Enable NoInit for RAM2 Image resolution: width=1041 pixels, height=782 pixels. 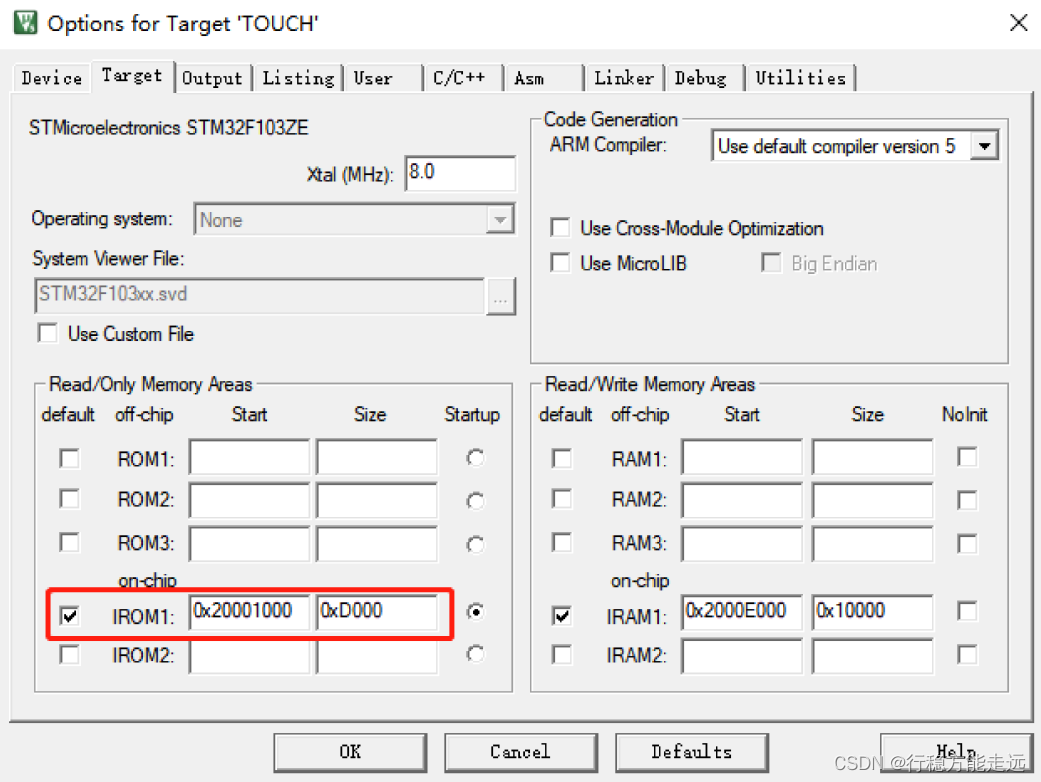pyautogui.click(x=967, y=499)
